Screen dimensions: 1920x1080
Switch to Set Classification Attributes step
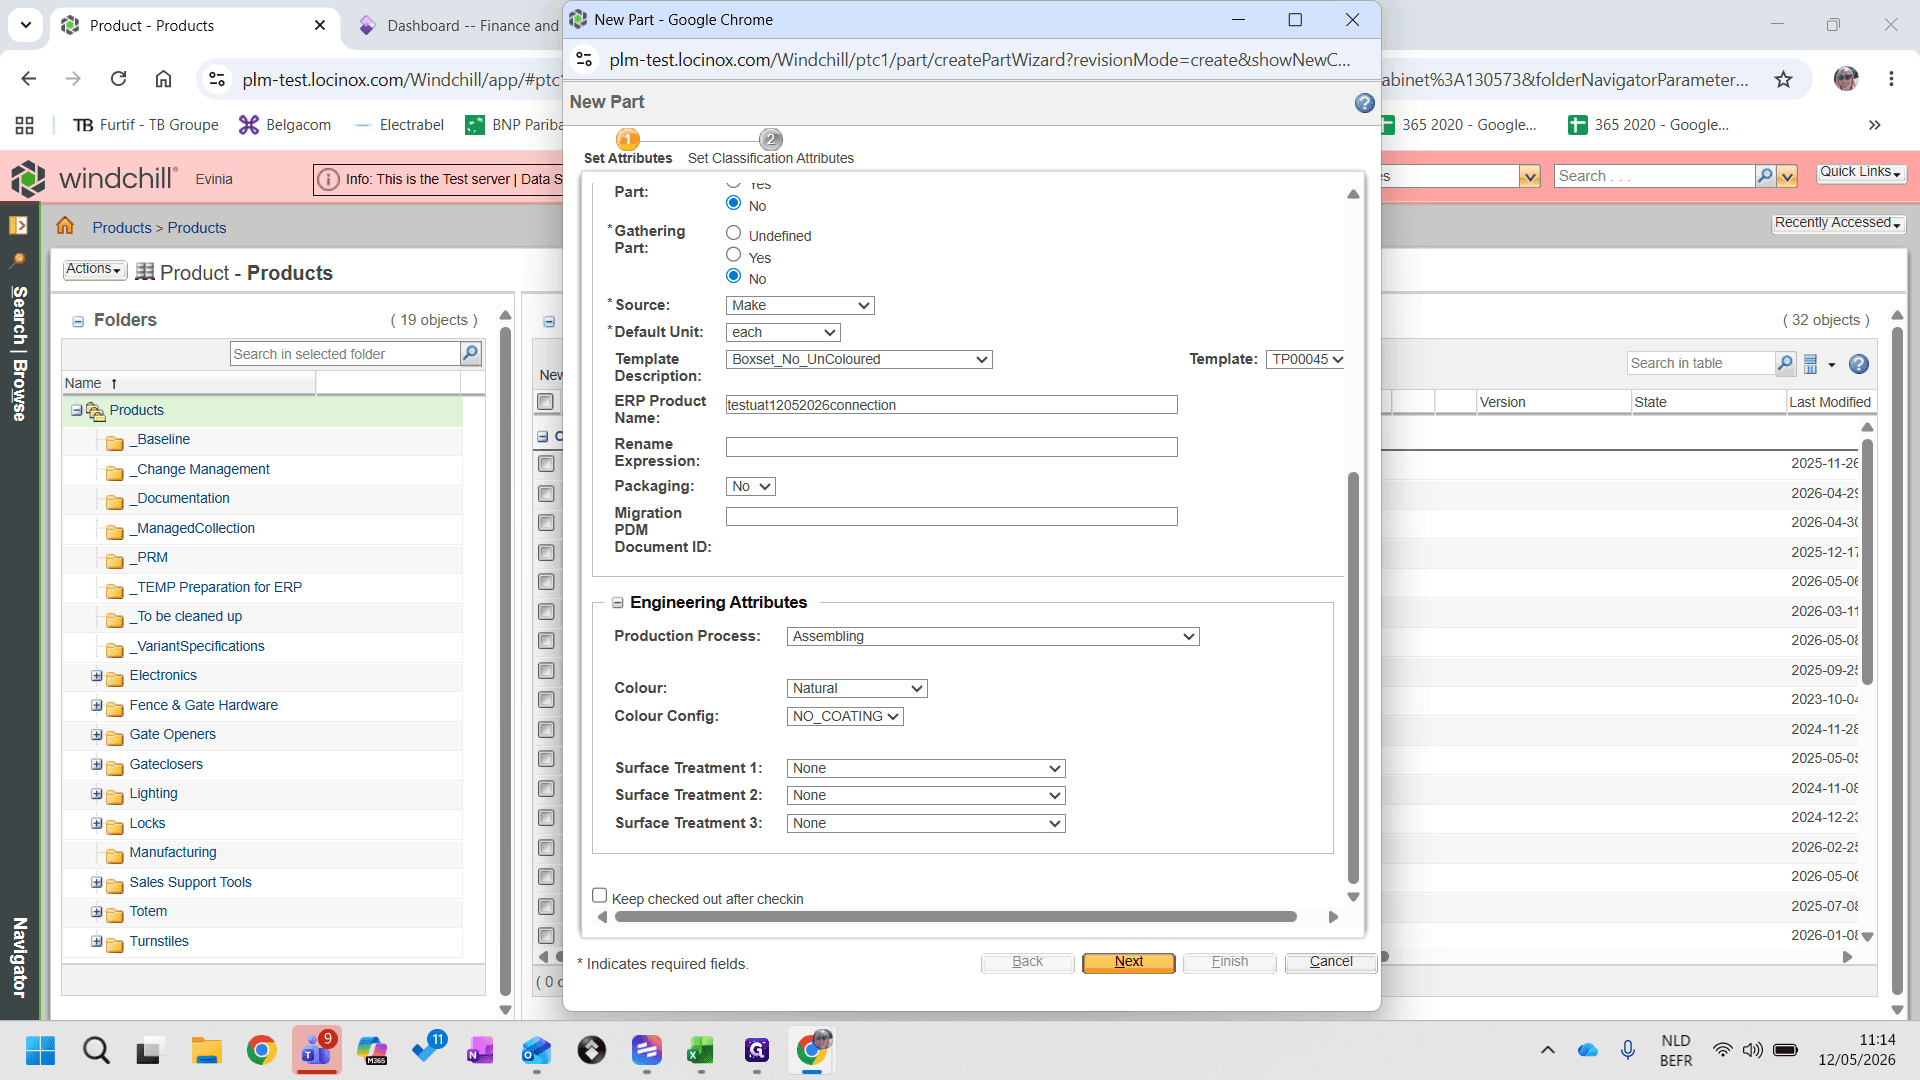tap(770, 149)
